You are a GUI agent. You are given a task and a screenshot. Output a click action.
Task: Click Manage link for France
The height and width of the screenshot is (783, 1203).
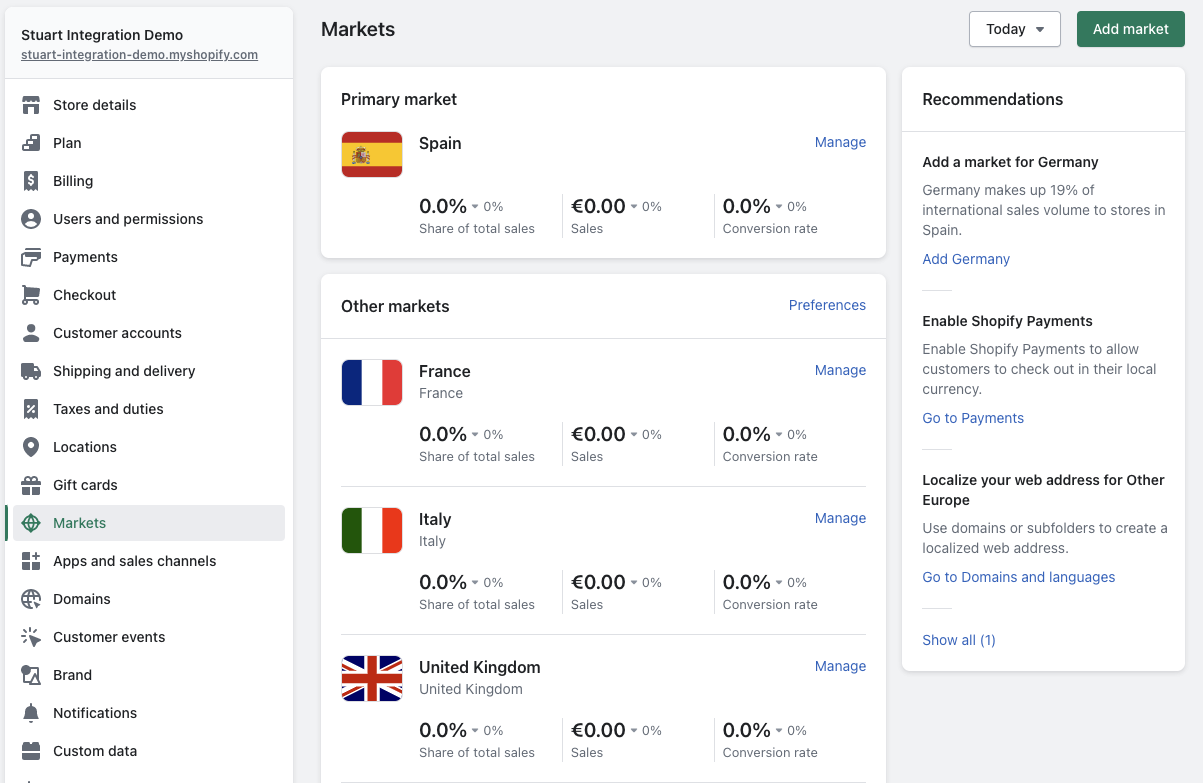(x=840, y=370)
